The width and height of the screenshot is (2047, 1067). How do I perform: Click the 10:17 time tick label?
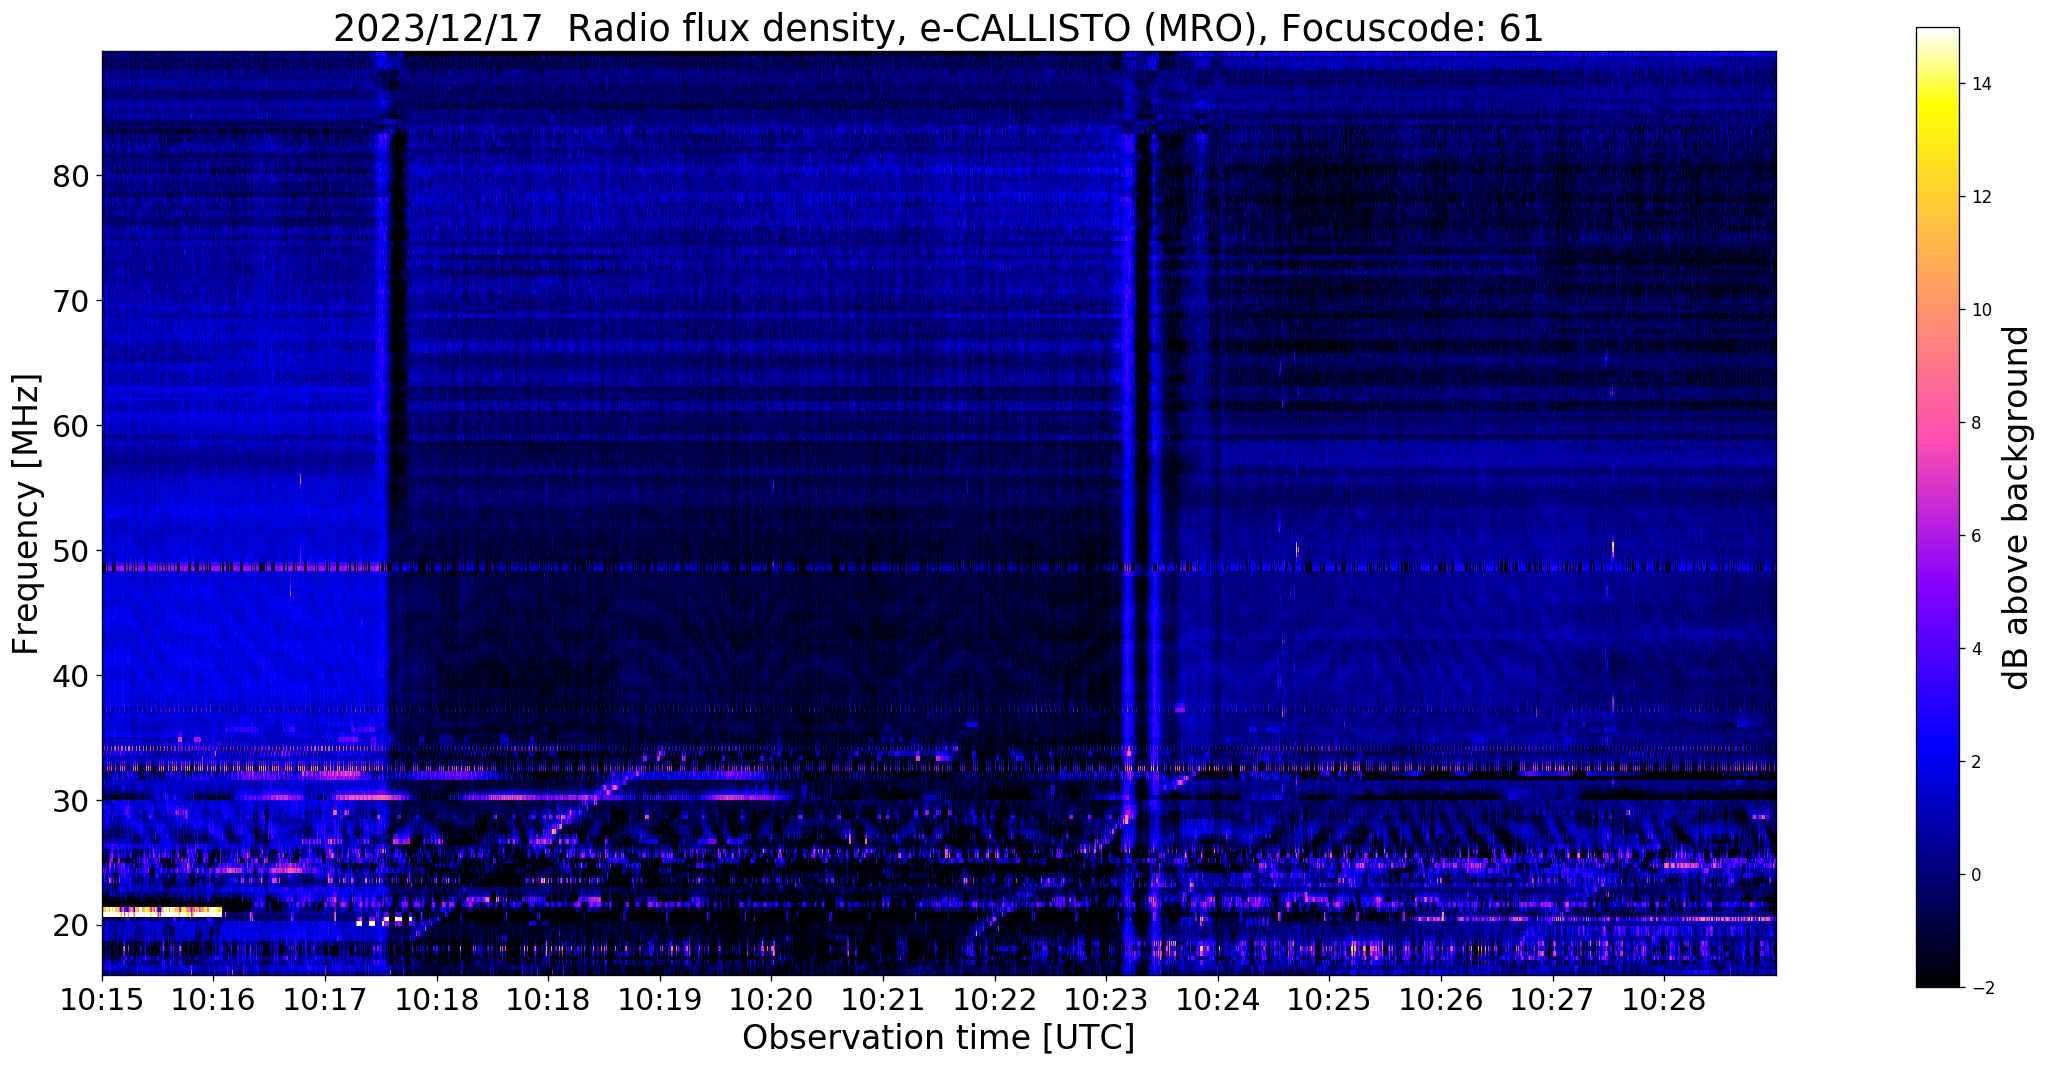[325, 1000]
